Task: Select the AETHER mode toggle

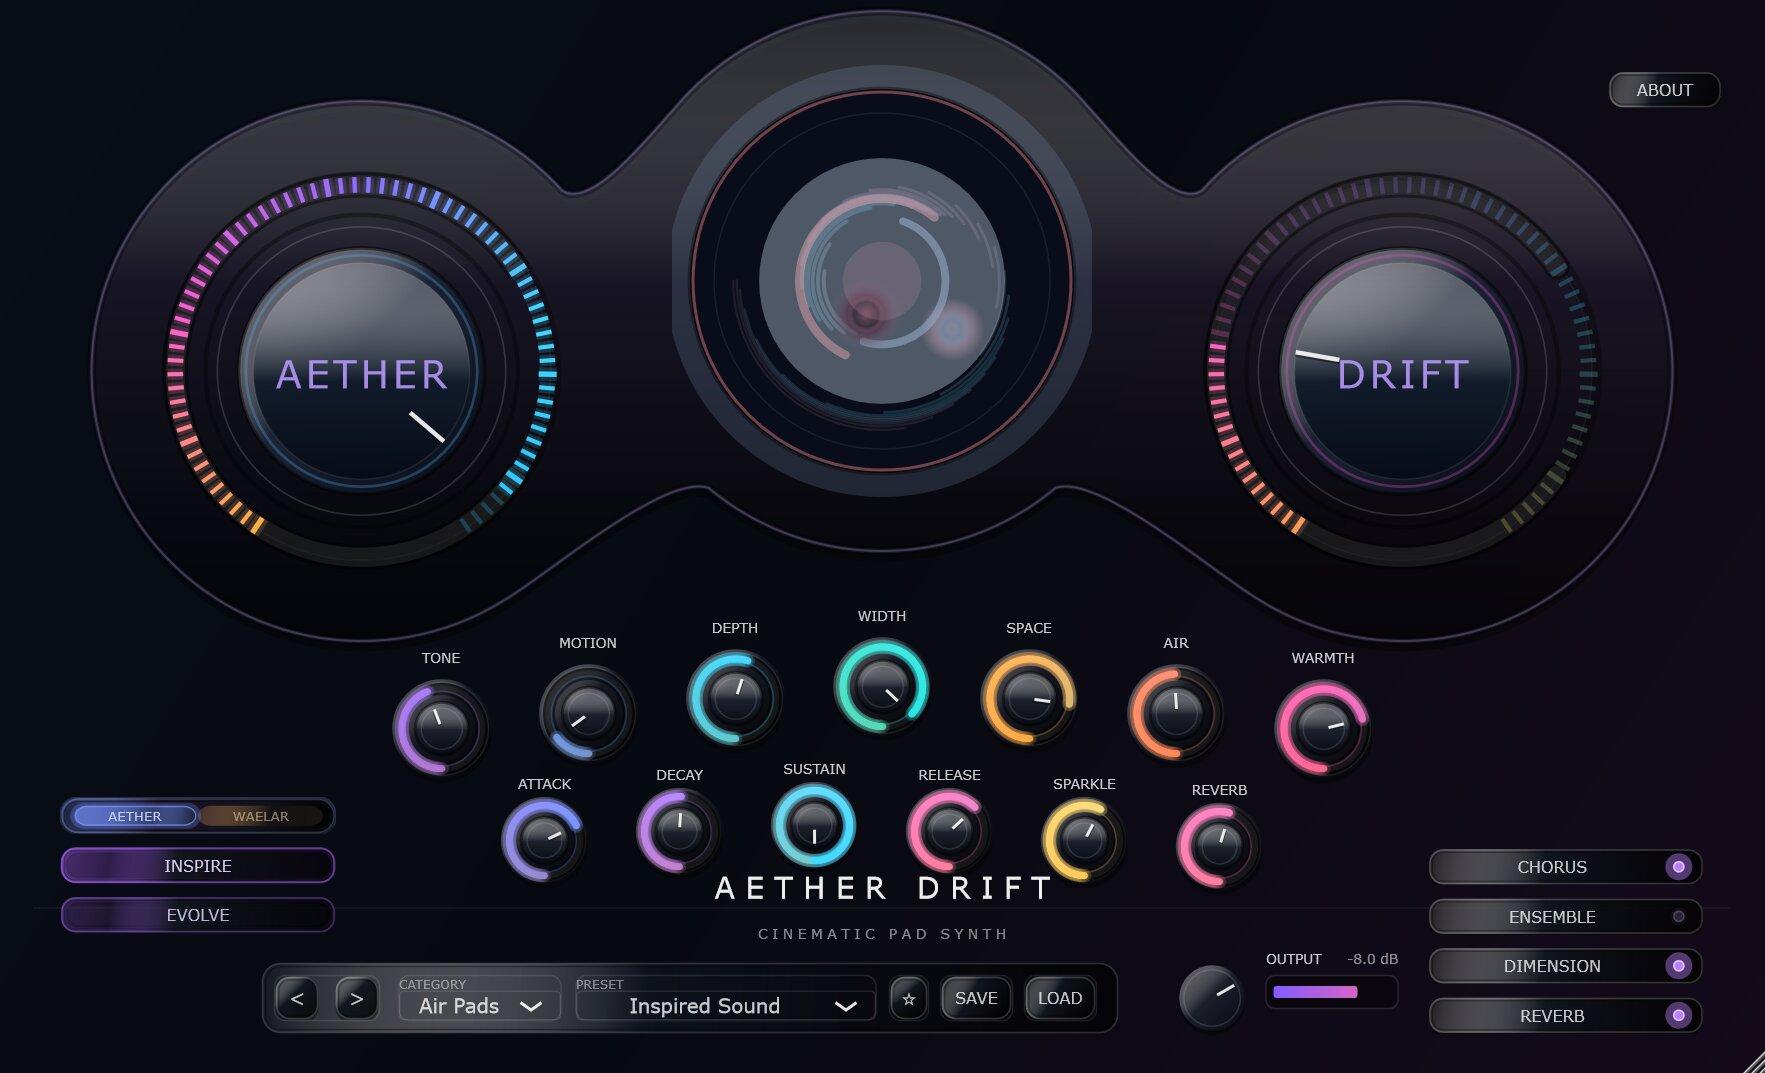Action: (x=135, y=816)
